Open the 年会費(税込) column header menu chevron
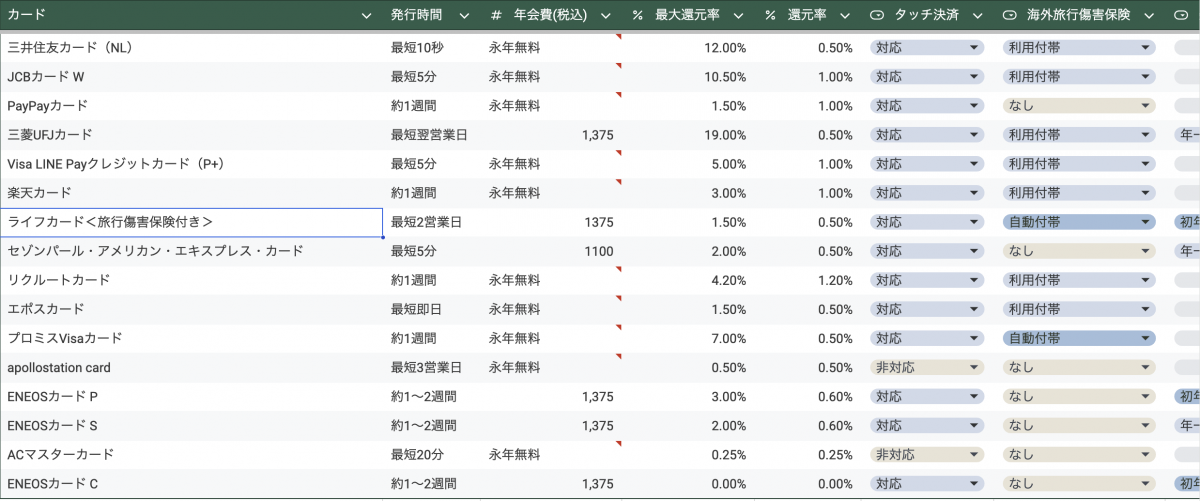The width and height of the screenshot is (1200, 501). pos(604,16)
